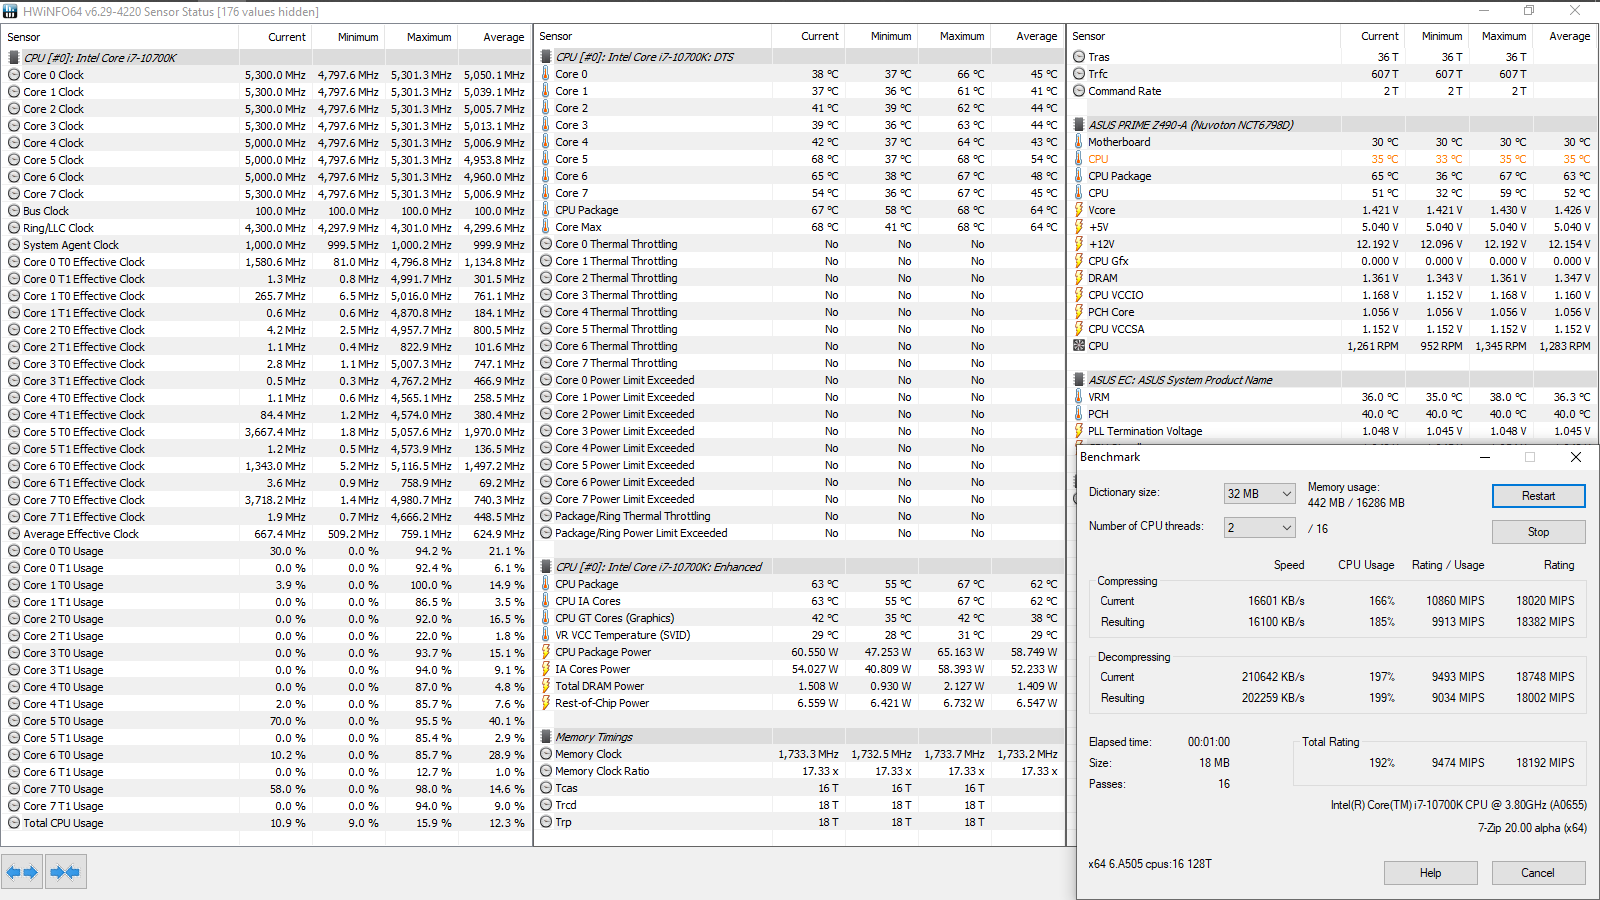
Task: Select the icon beside Memory Clock Ratio
Action: [546, 771]
